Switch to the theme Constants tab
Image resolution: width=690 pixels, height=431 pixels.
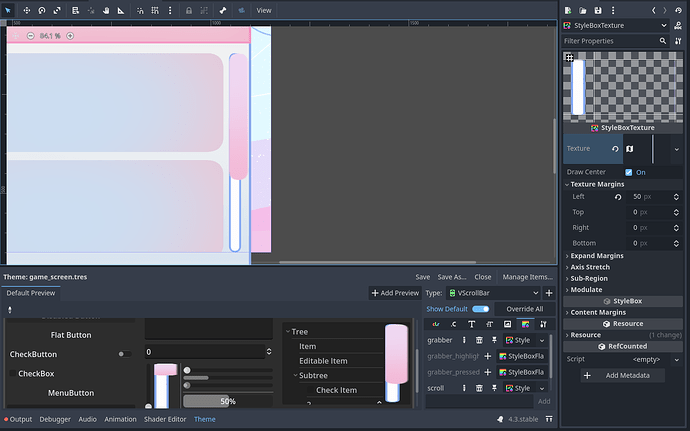coord(454,324)
